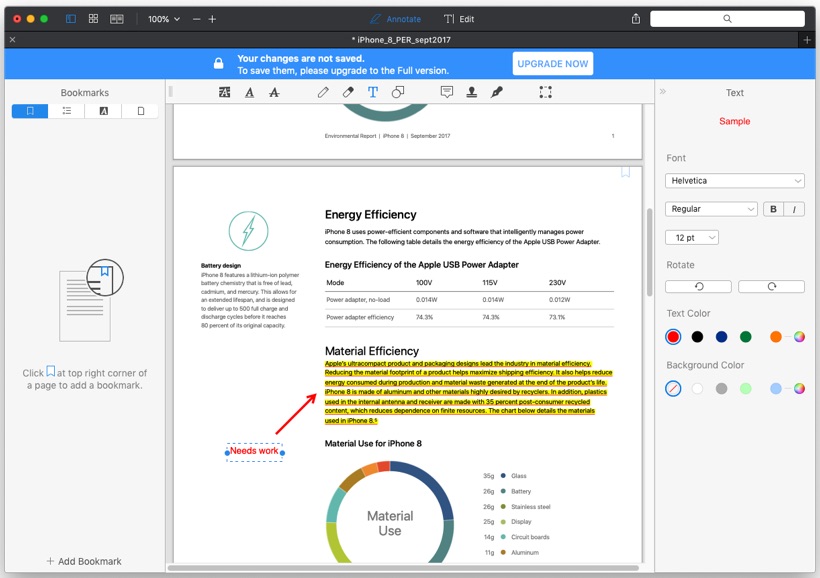Click the vertical document scrollbar
This screenshot has width=820, height=578.
pyautogui.click(x=649, y=252)
